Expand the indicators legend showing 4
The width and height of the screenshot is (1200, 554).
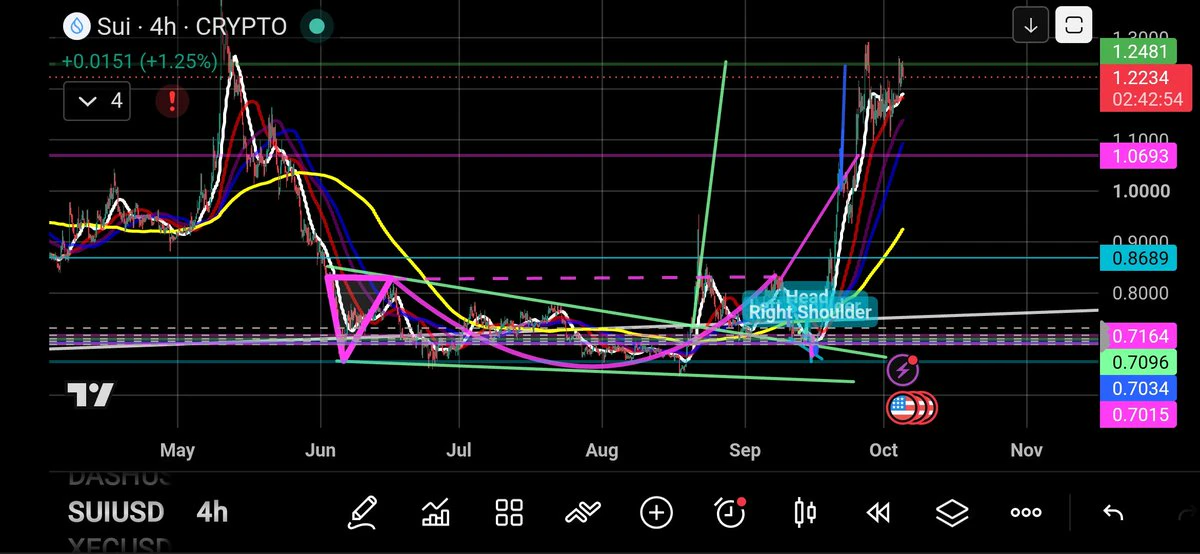click(x=96, y=100)
